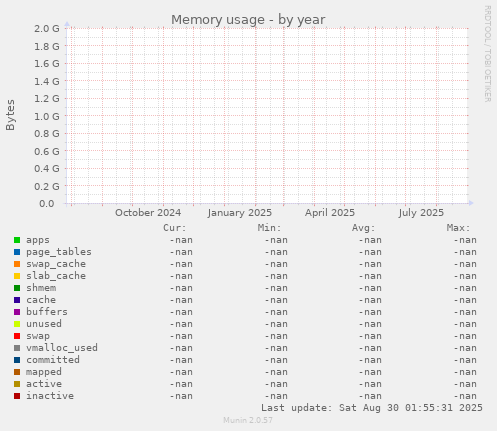This screenshot has height=431, width=497.
Task: Click the July 2025 axis label
Action: coord(421,213)
